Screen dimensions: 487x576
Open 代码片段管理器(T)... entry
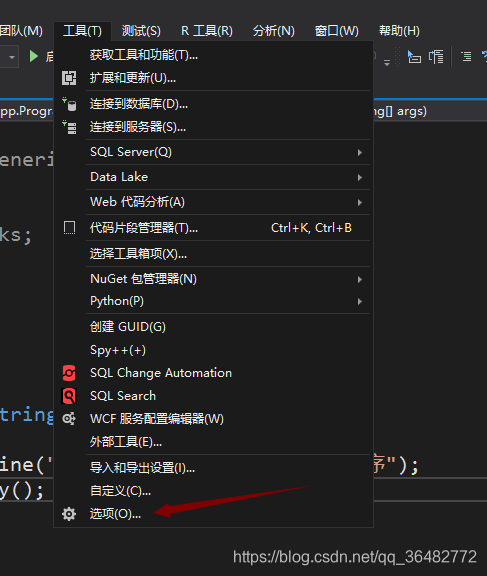tap(213, 228)
